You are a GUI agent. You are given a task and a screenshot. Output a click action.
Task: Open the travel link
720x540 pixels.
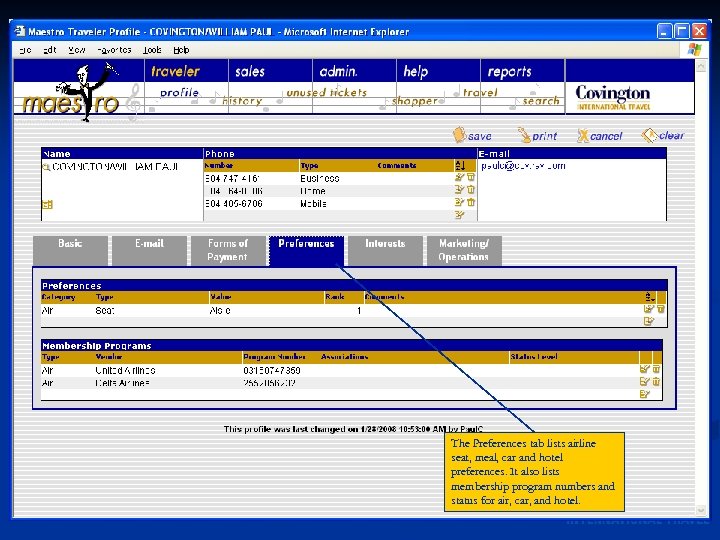click(480, 93)
